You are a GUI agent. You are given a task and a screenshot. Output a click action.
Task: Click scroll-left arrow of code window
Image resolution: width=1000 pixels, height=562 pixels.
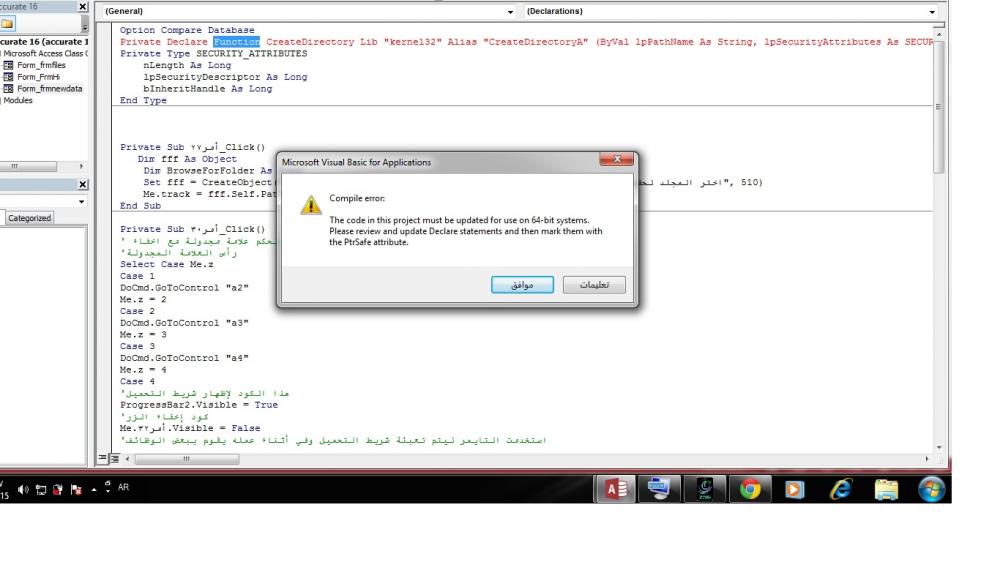pos(128,459)
